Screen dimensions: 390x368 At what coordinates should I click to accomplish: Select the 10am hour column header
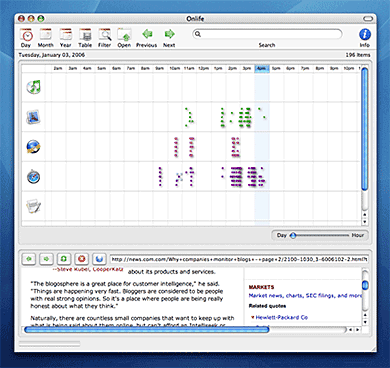pyautogui.click(x=175, y=68)
